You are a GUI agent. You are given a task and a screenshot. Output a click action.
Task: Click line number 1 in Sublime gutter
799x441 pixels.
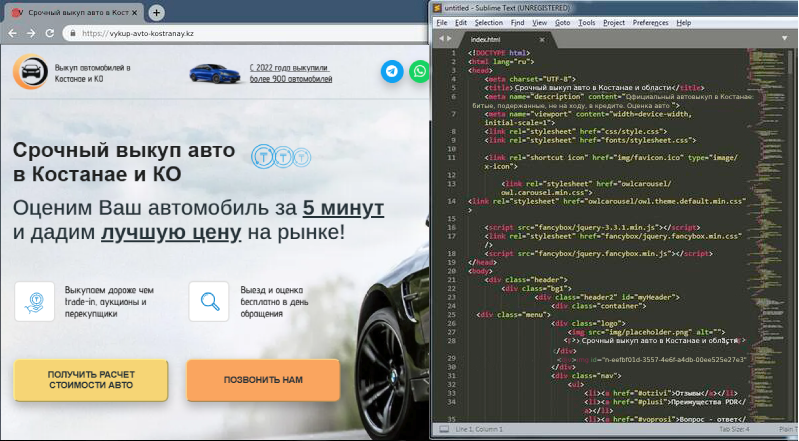tap(453, 53)
